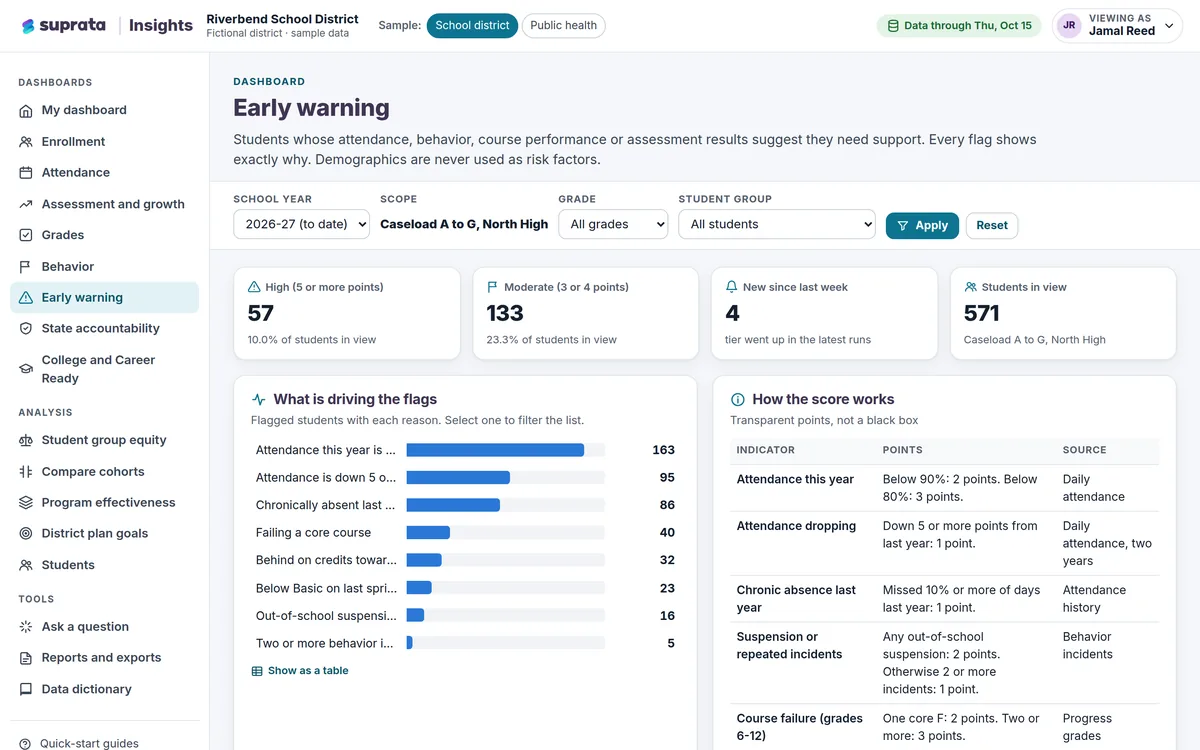Open the New since last week card
Screen dimensions: 1200x750
point(824,313)
